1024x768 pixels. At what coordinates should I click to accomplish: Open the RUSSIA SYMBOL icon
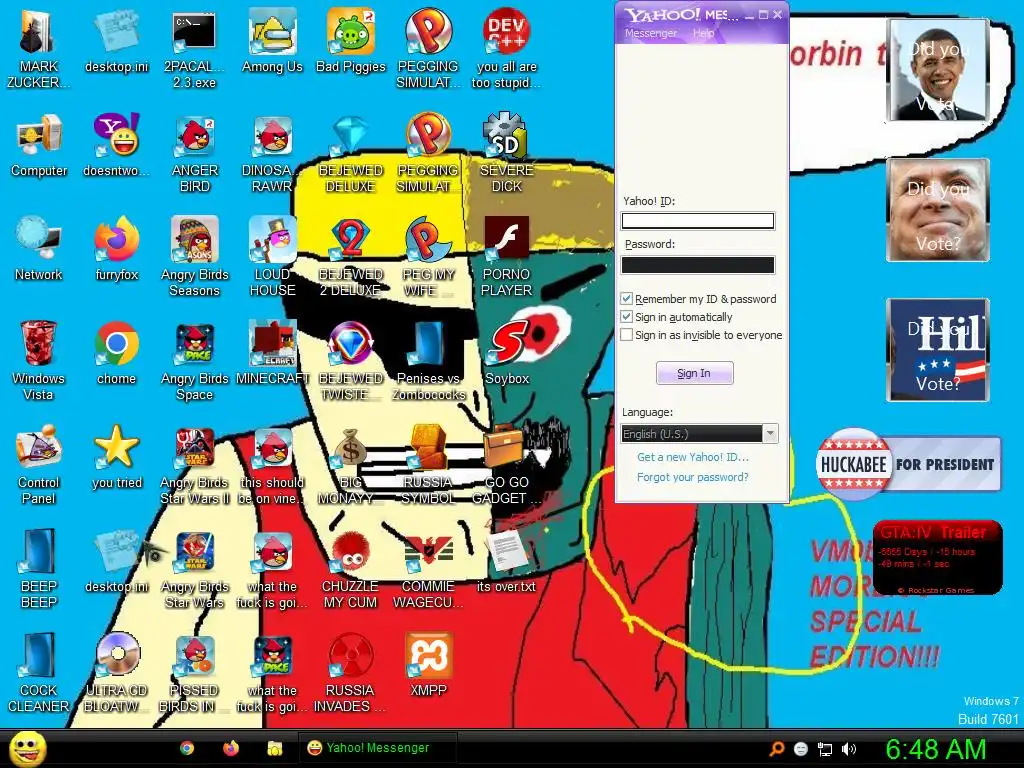(428, 465)
